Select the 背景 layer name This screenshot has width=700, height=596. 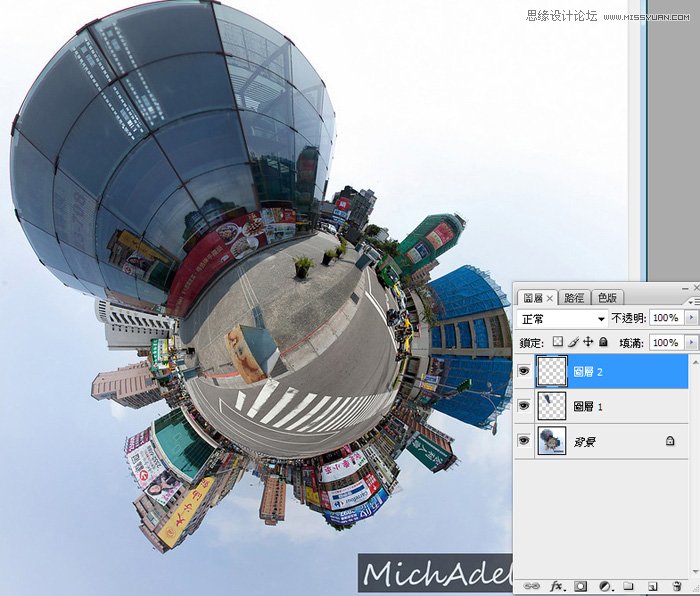(584, 442)
